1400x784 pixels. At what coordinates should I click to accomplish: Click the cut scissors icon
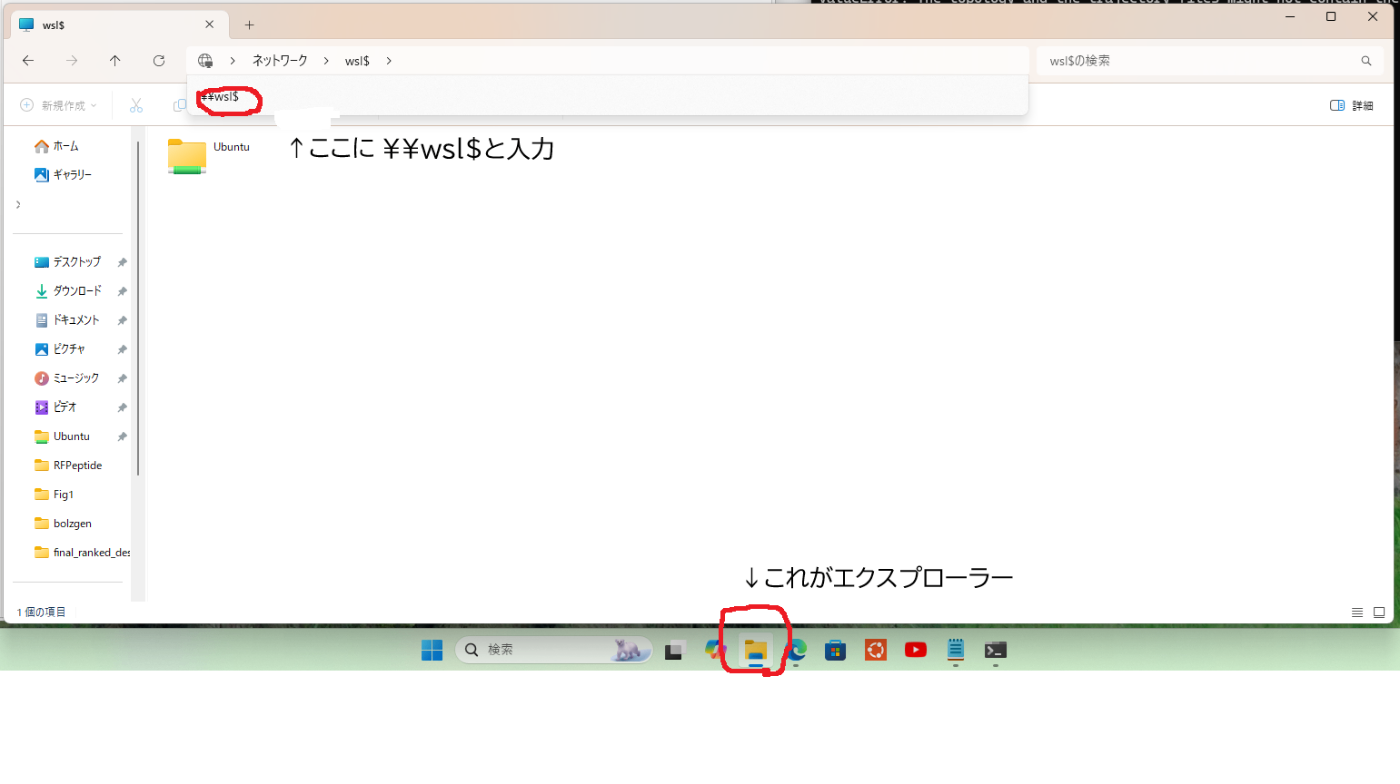[136, 105]
